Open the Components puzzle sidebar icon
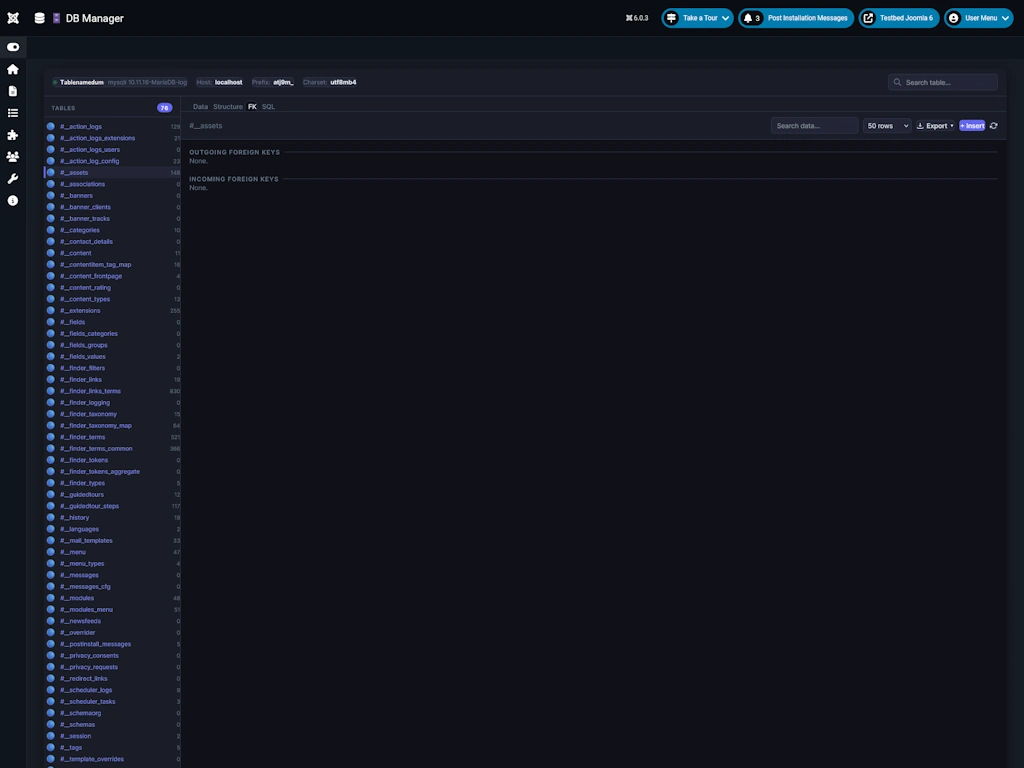 [x=13, y=135]
